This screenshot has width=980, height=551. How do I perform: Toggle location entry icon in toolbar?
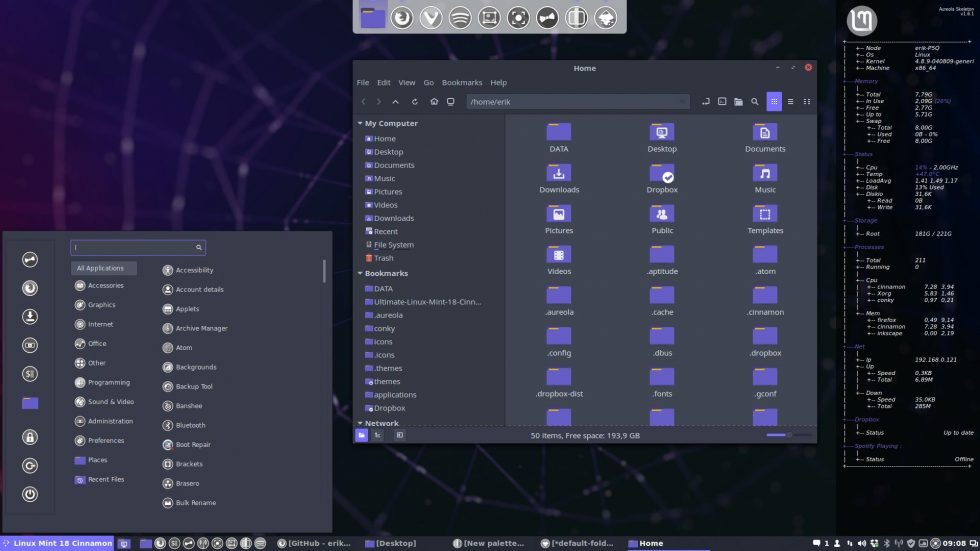point(706,101)
